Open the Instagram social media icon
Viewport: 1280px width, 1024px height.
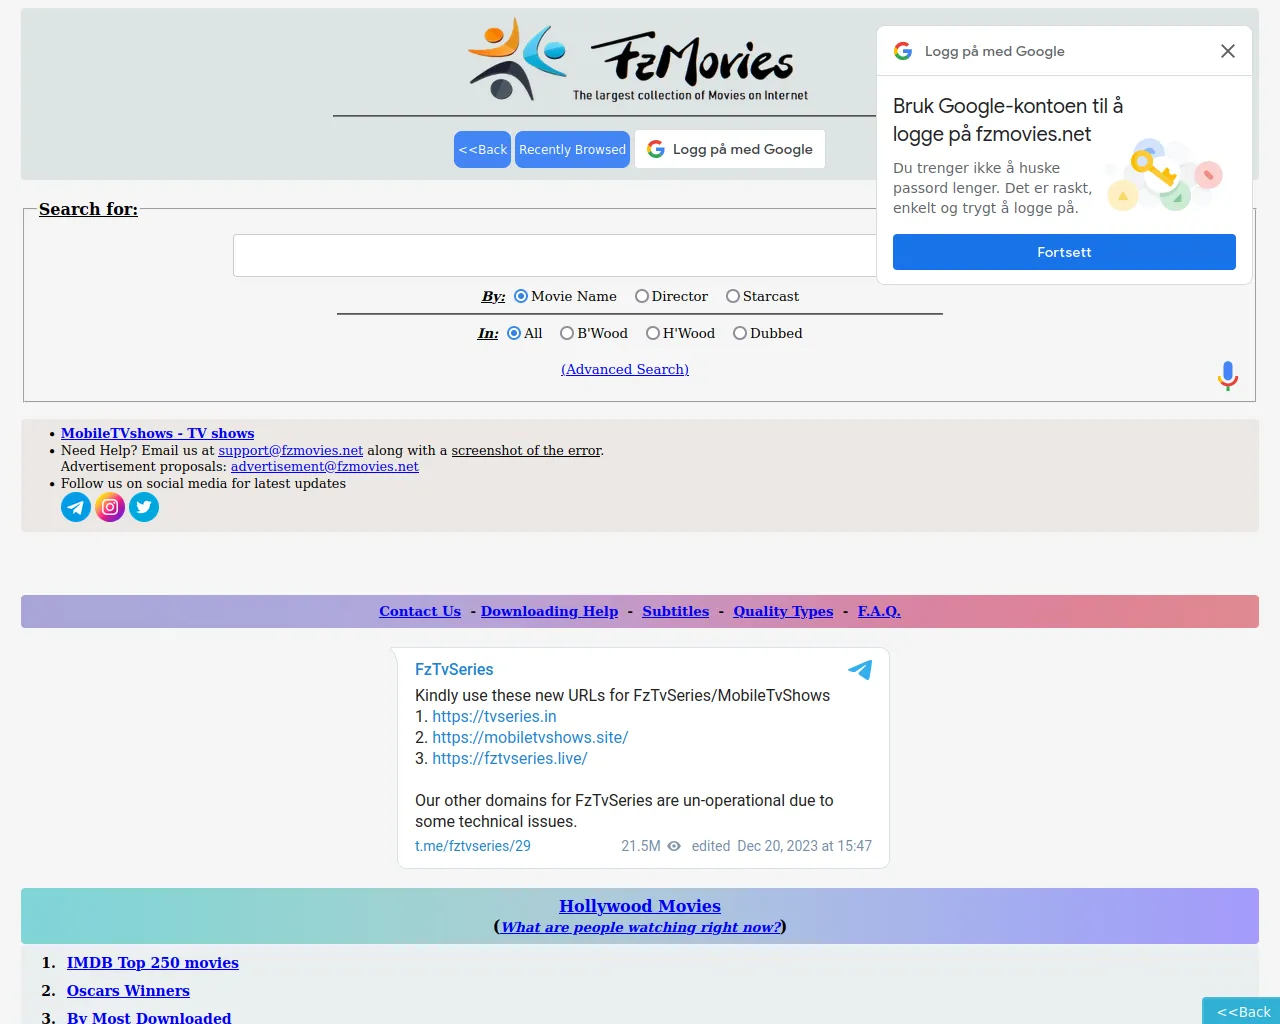pyautogui.click(x=110, y=507)
